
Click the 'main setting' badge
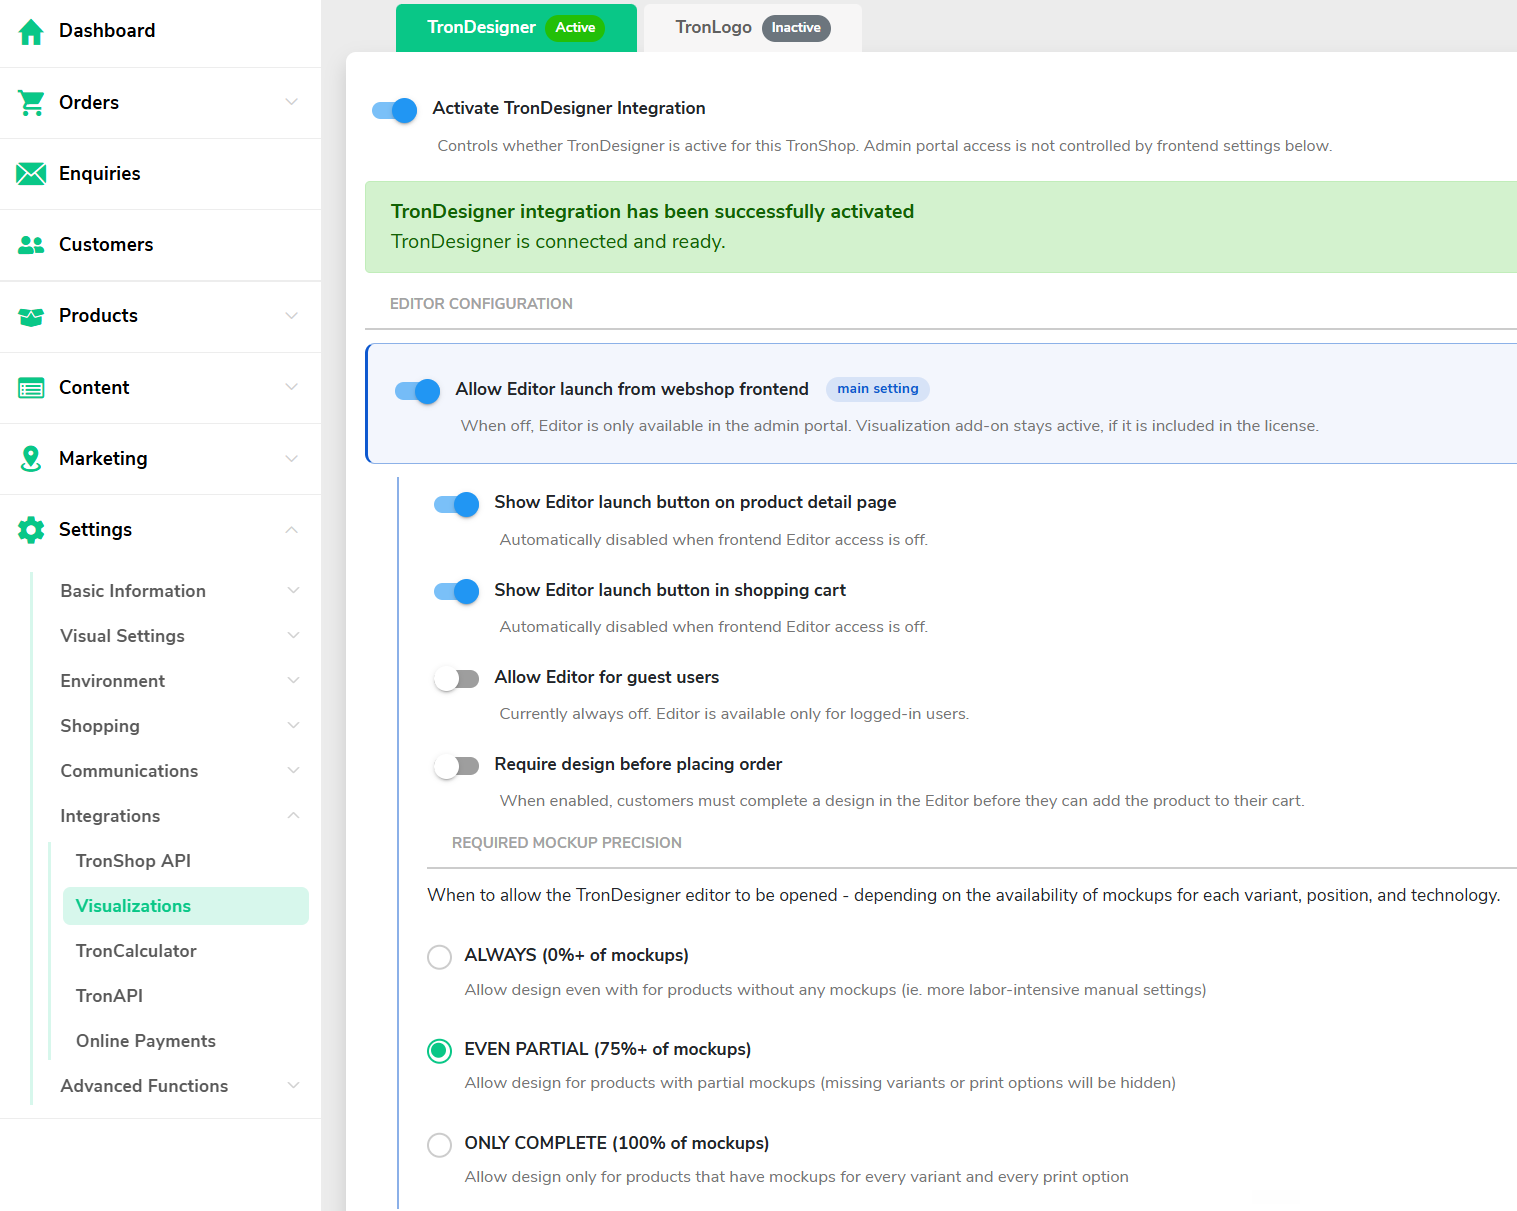[x=878, y=389]
